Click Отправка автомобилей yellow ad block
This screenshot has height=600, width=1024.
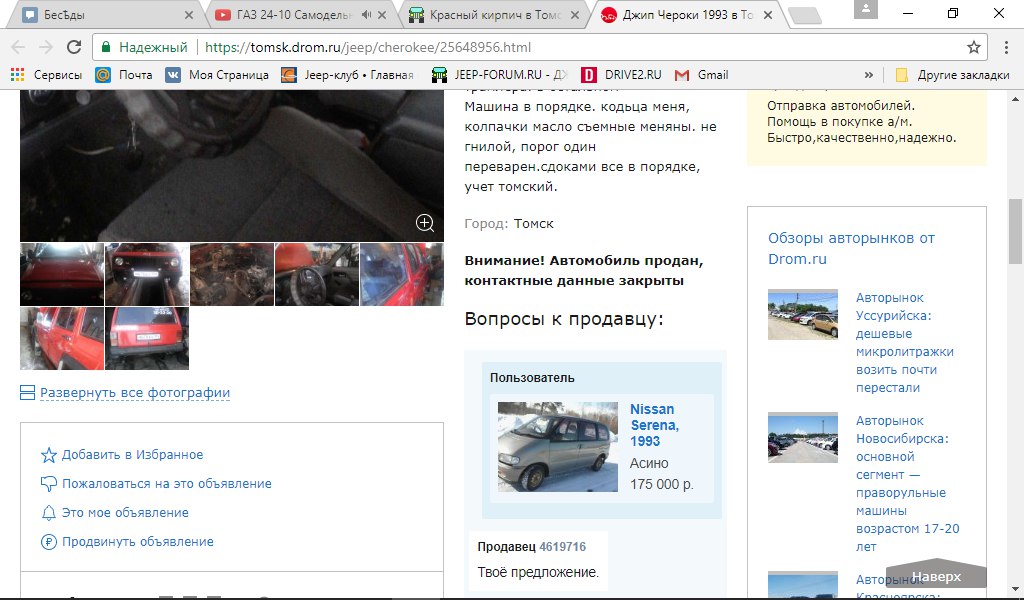click(x=867, y=128)
